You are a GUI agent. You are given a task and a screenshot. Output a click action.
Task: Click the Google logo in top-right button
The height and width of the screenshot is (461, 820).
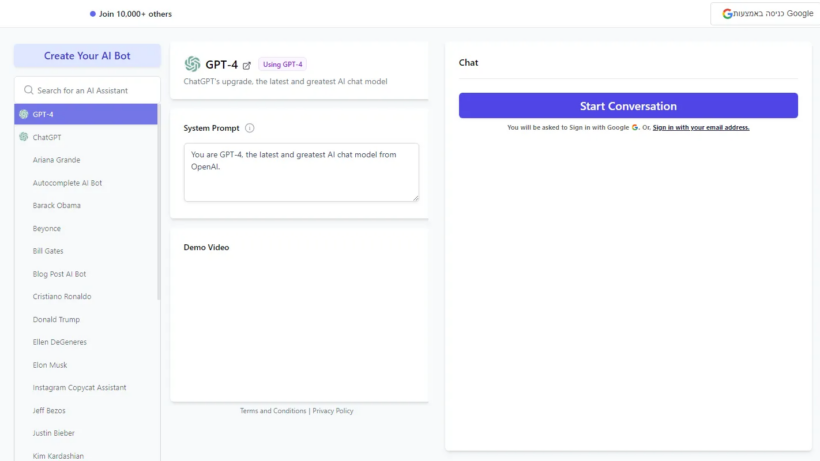[727, 14]
